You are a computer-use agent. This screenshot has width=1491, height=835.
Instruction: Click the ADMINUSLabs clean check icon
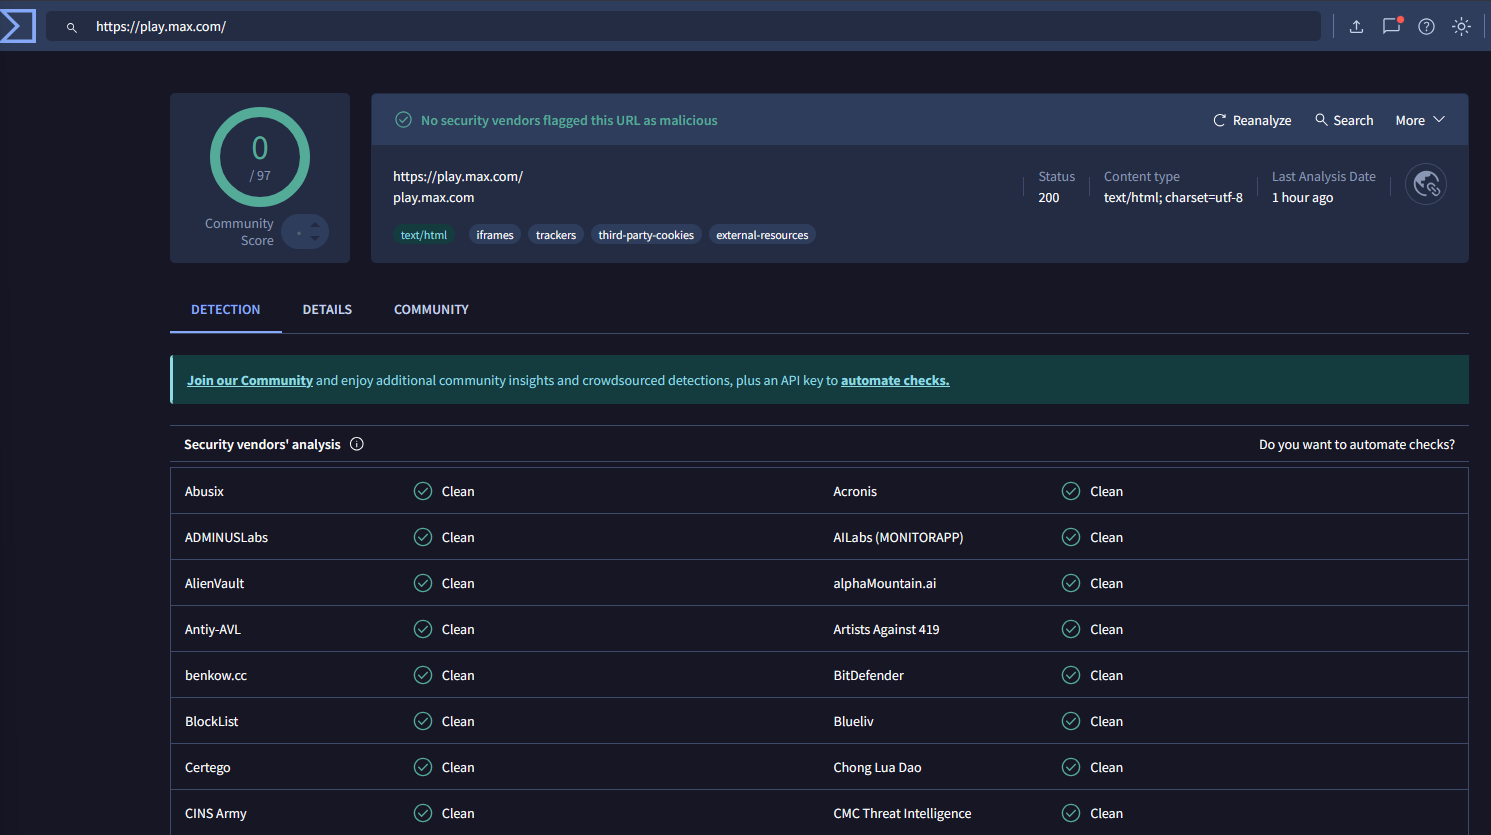click(x=423, y=537)
